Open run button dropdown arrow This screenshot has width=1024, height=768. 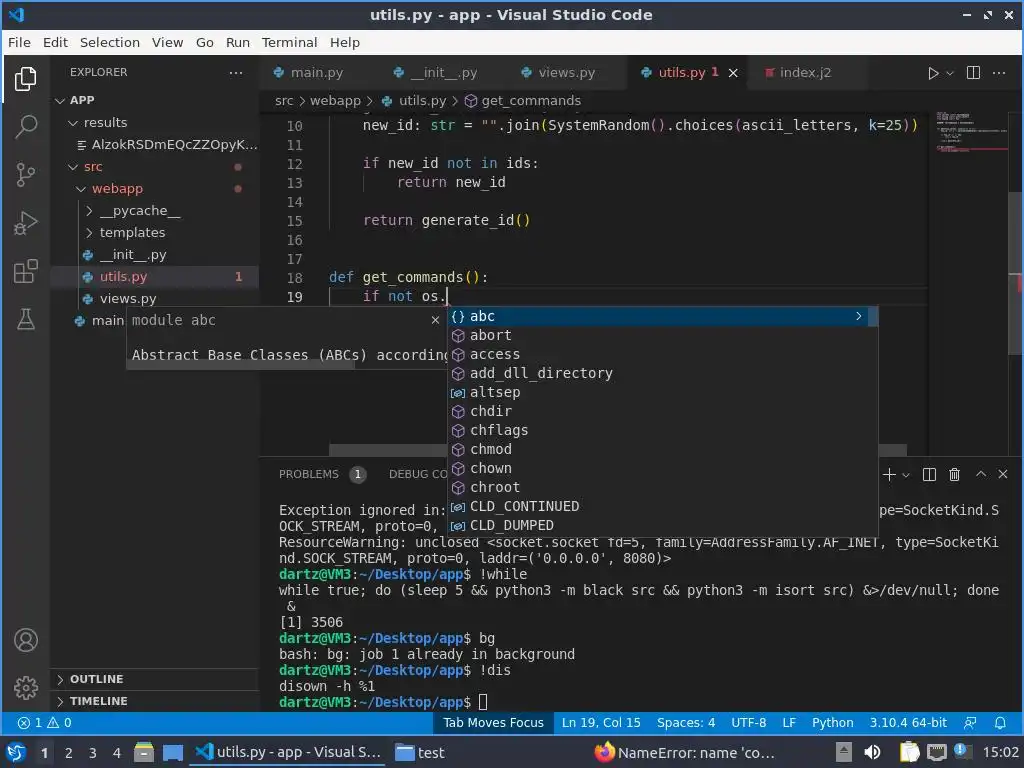click(950, 73)
